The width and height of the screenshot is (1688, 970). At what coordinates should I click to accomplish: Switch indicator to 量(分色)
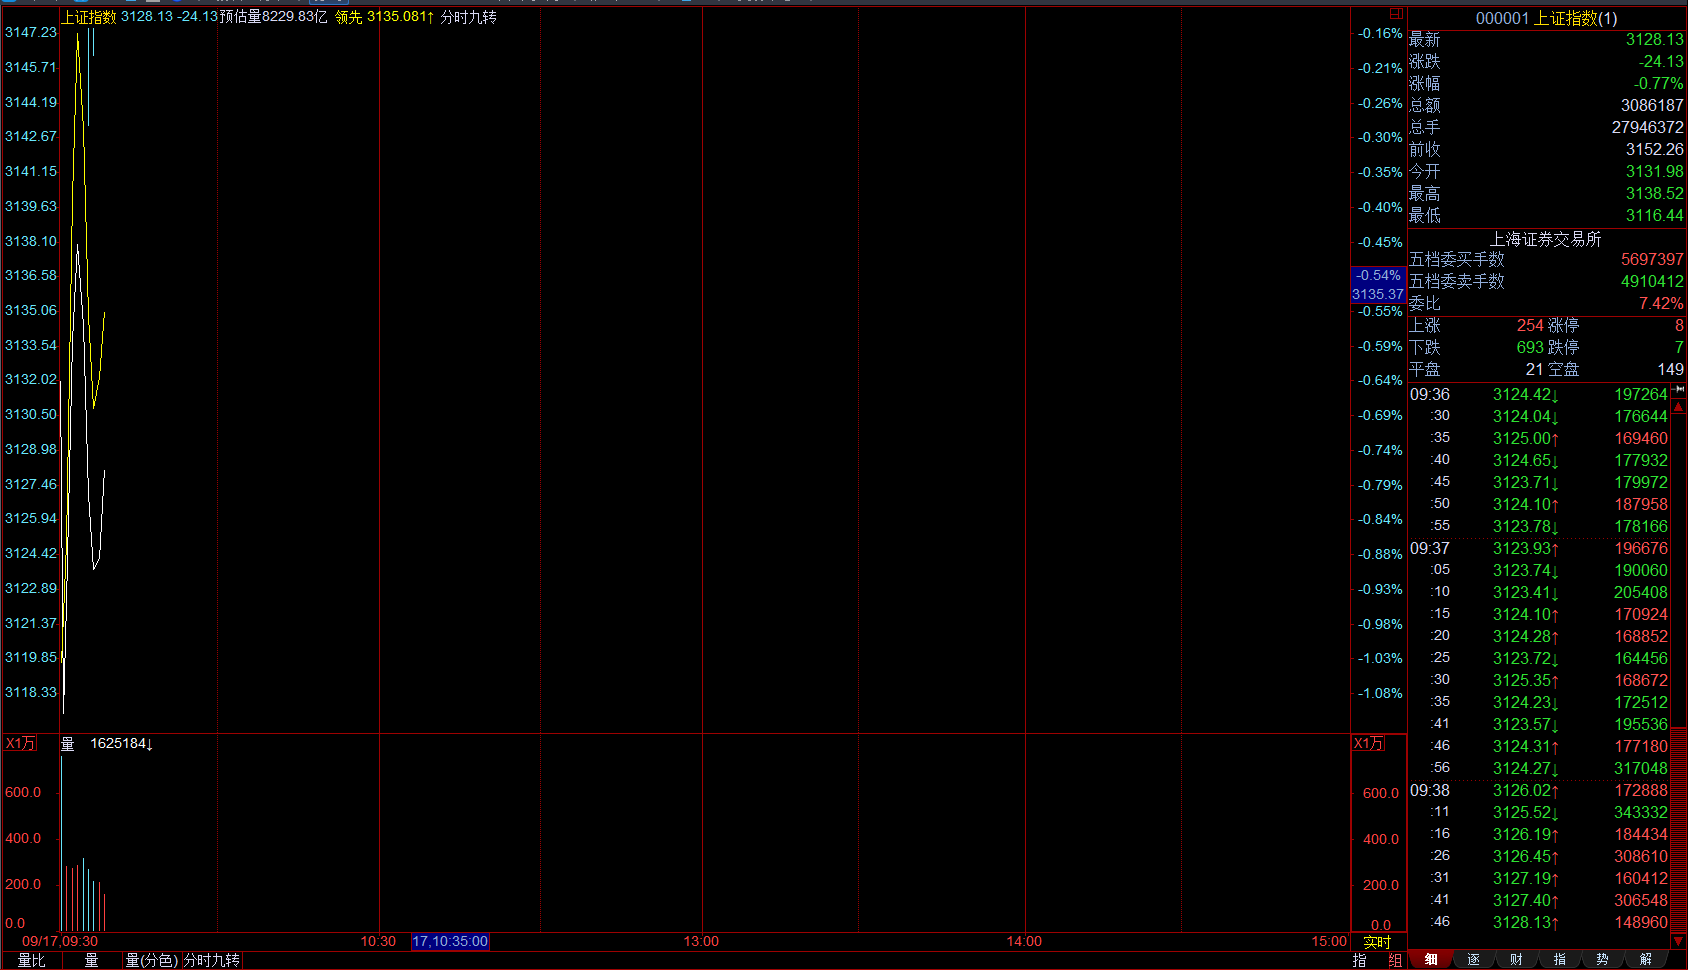click(x=151, y=960)
